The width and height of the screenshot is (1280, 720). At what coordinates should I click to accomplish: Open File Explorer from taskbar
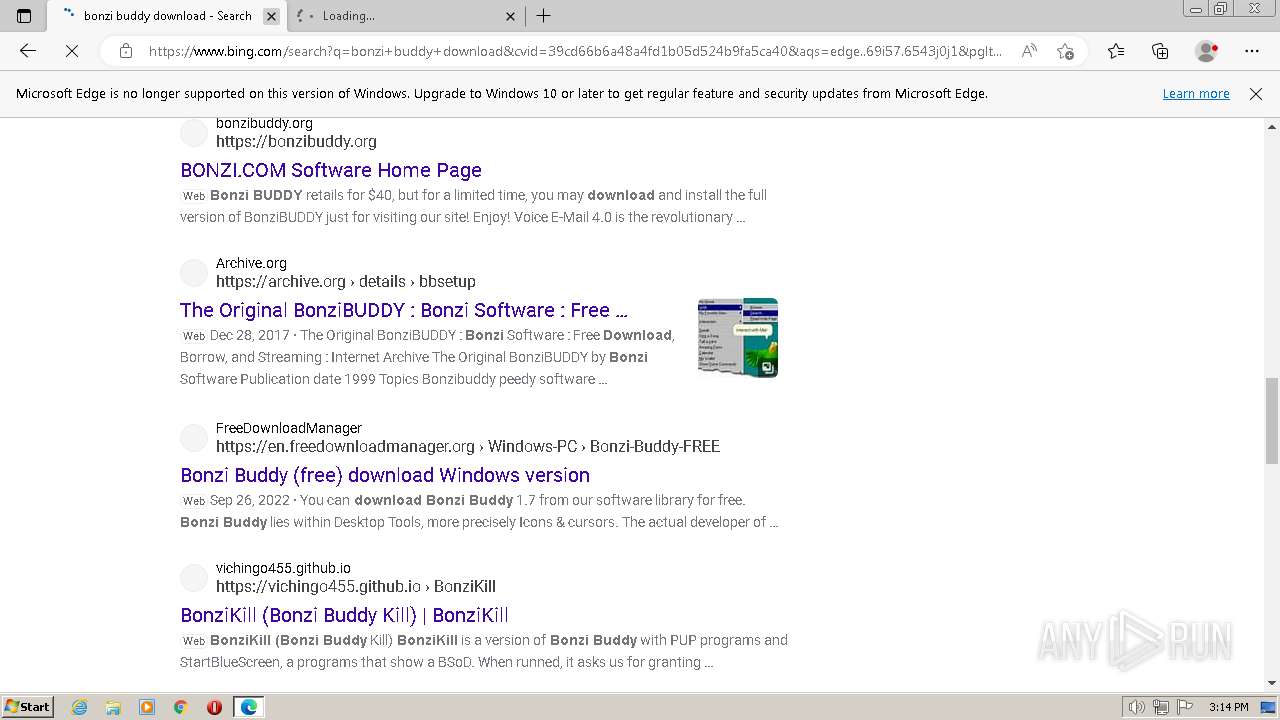[113, 707]
